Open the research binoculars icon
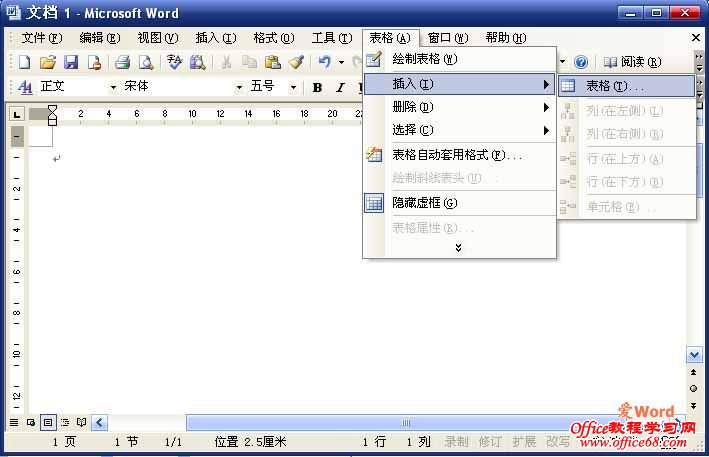 click(x=198, y=62)
